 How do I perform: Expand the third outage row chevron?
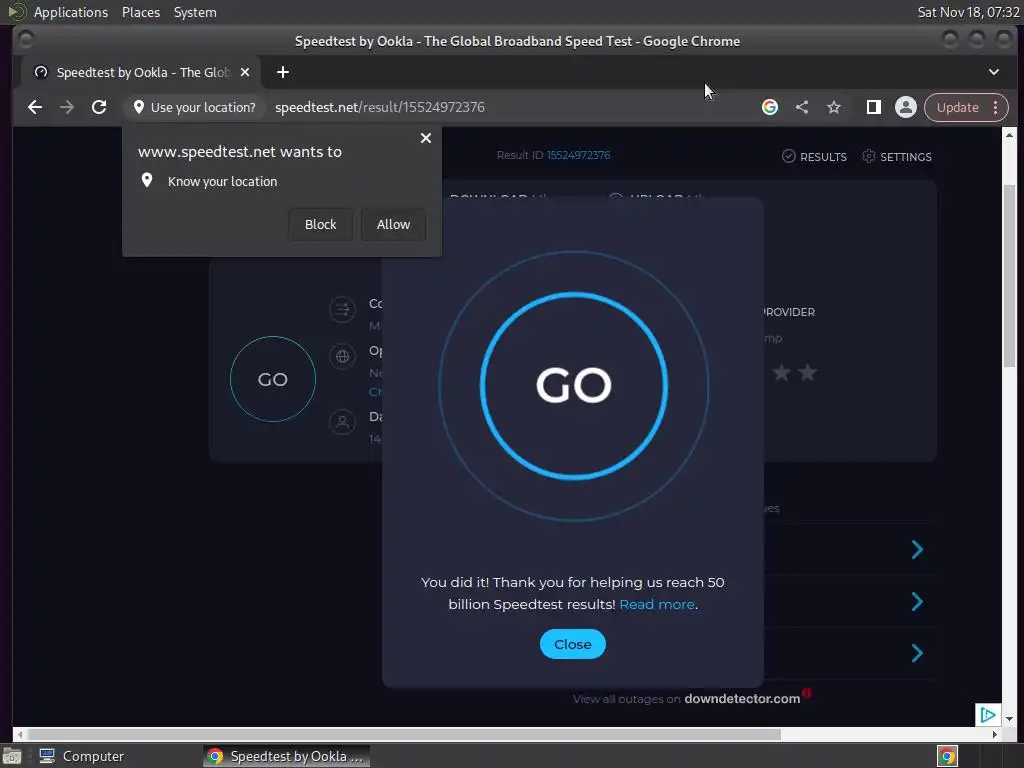(x=917, y=653)
